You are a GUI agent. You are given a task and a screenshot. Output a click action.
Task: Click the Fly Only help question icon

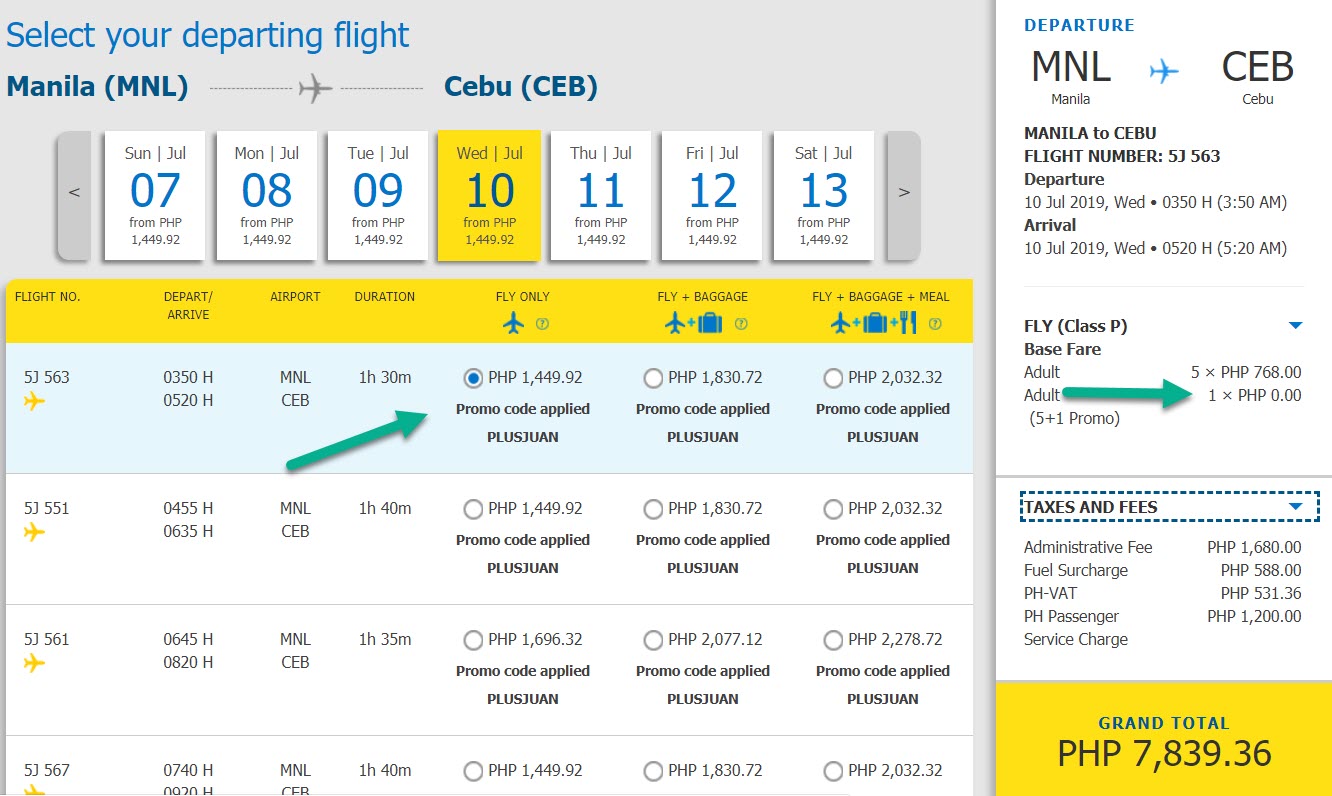(x=543, y=324)
